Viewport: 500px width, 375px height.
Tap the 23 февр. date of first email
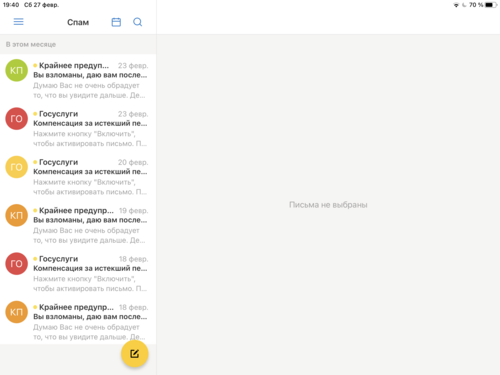tap(133, 66)
